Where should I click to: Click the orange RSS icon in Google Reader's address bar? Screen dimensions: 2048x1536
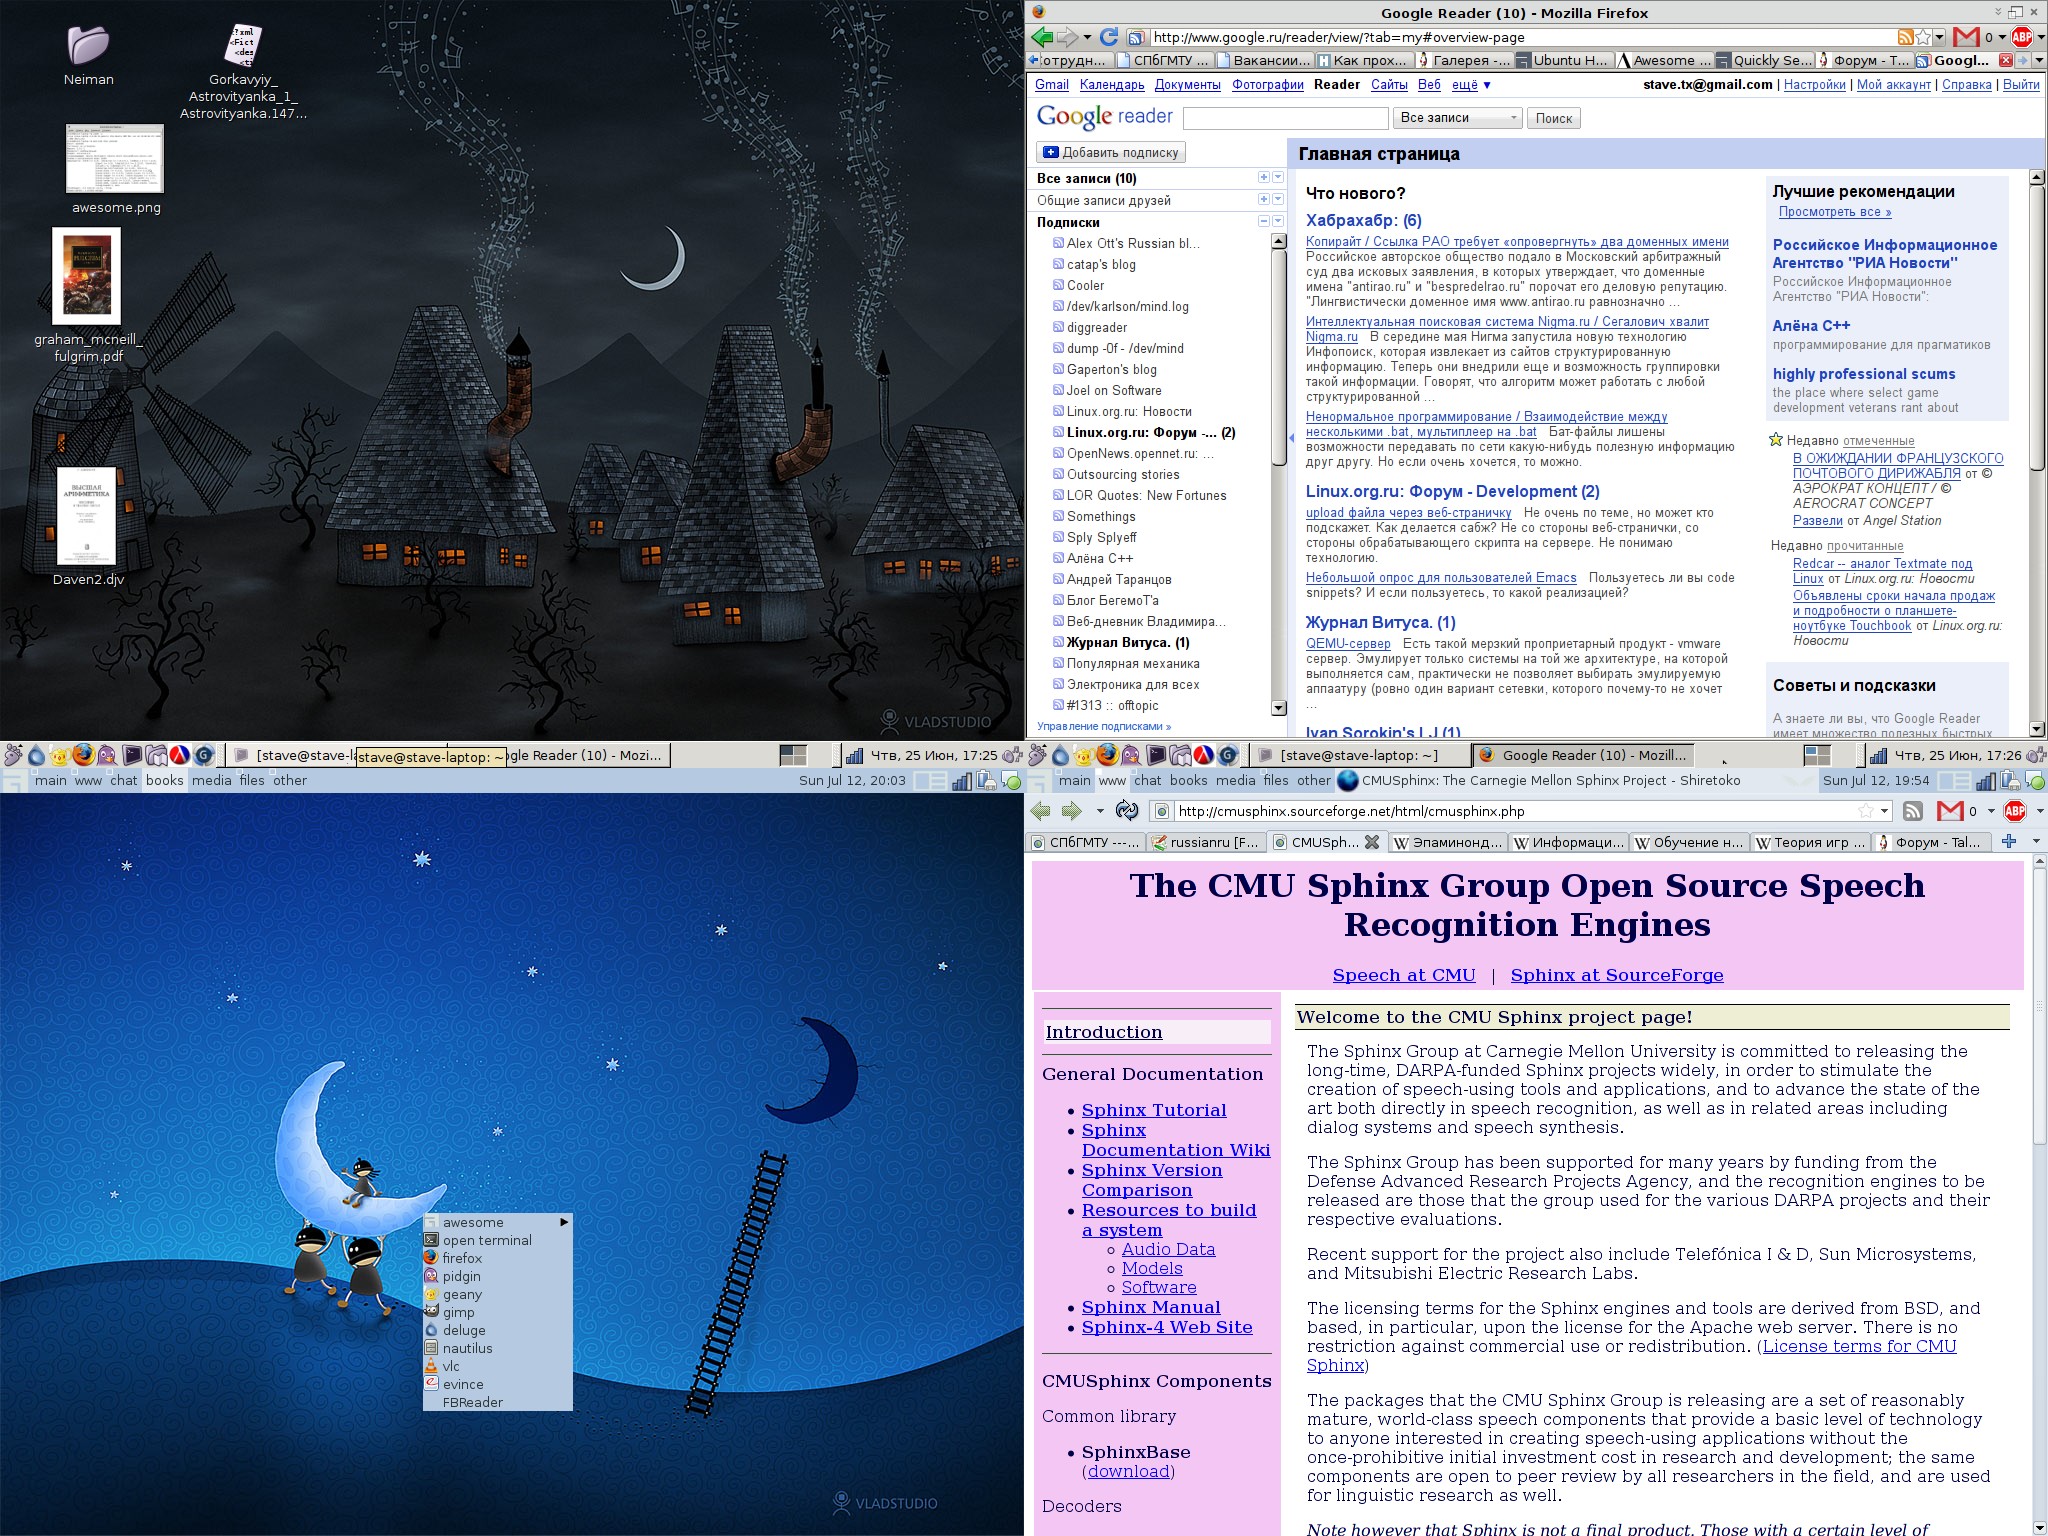tap(1906, 37)
